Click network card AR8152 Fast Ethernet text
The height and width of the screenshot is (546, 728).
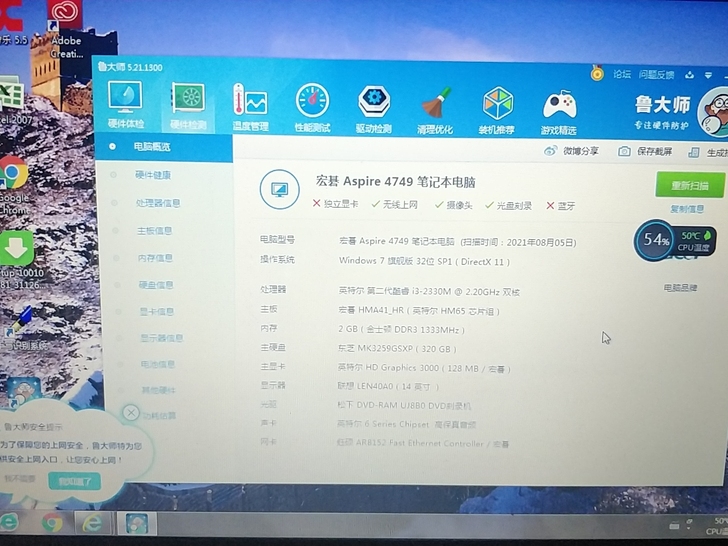(x=422, y=443)
